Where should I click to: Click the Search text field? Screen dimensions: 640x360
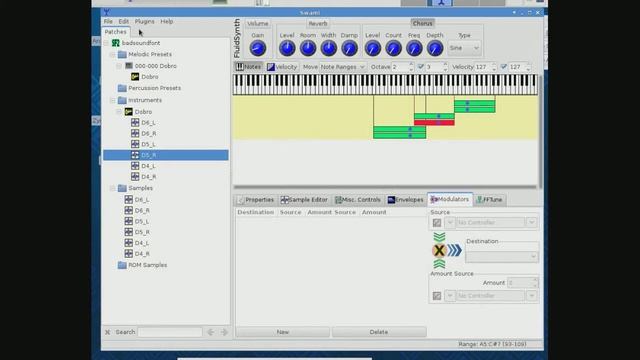click(x=170, y=332)
